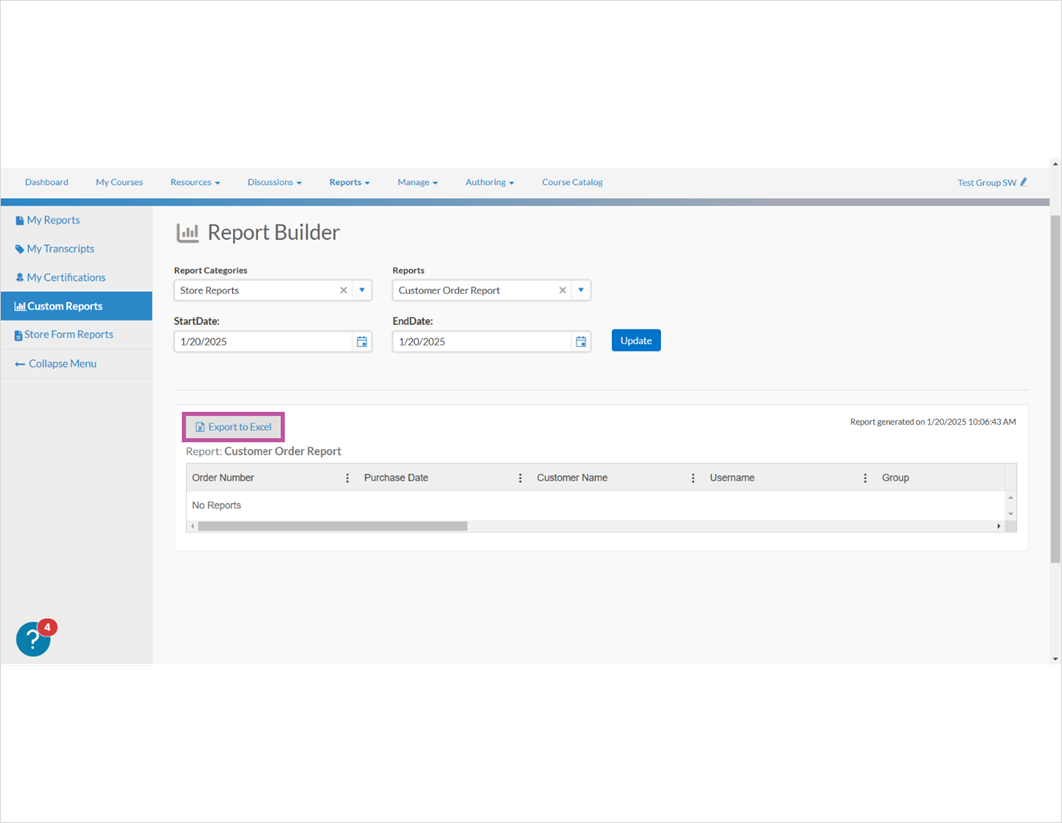1062x823 pixels.
Task: Sort by Group column header
Action: pyautogui.click(x=895, y=478)
